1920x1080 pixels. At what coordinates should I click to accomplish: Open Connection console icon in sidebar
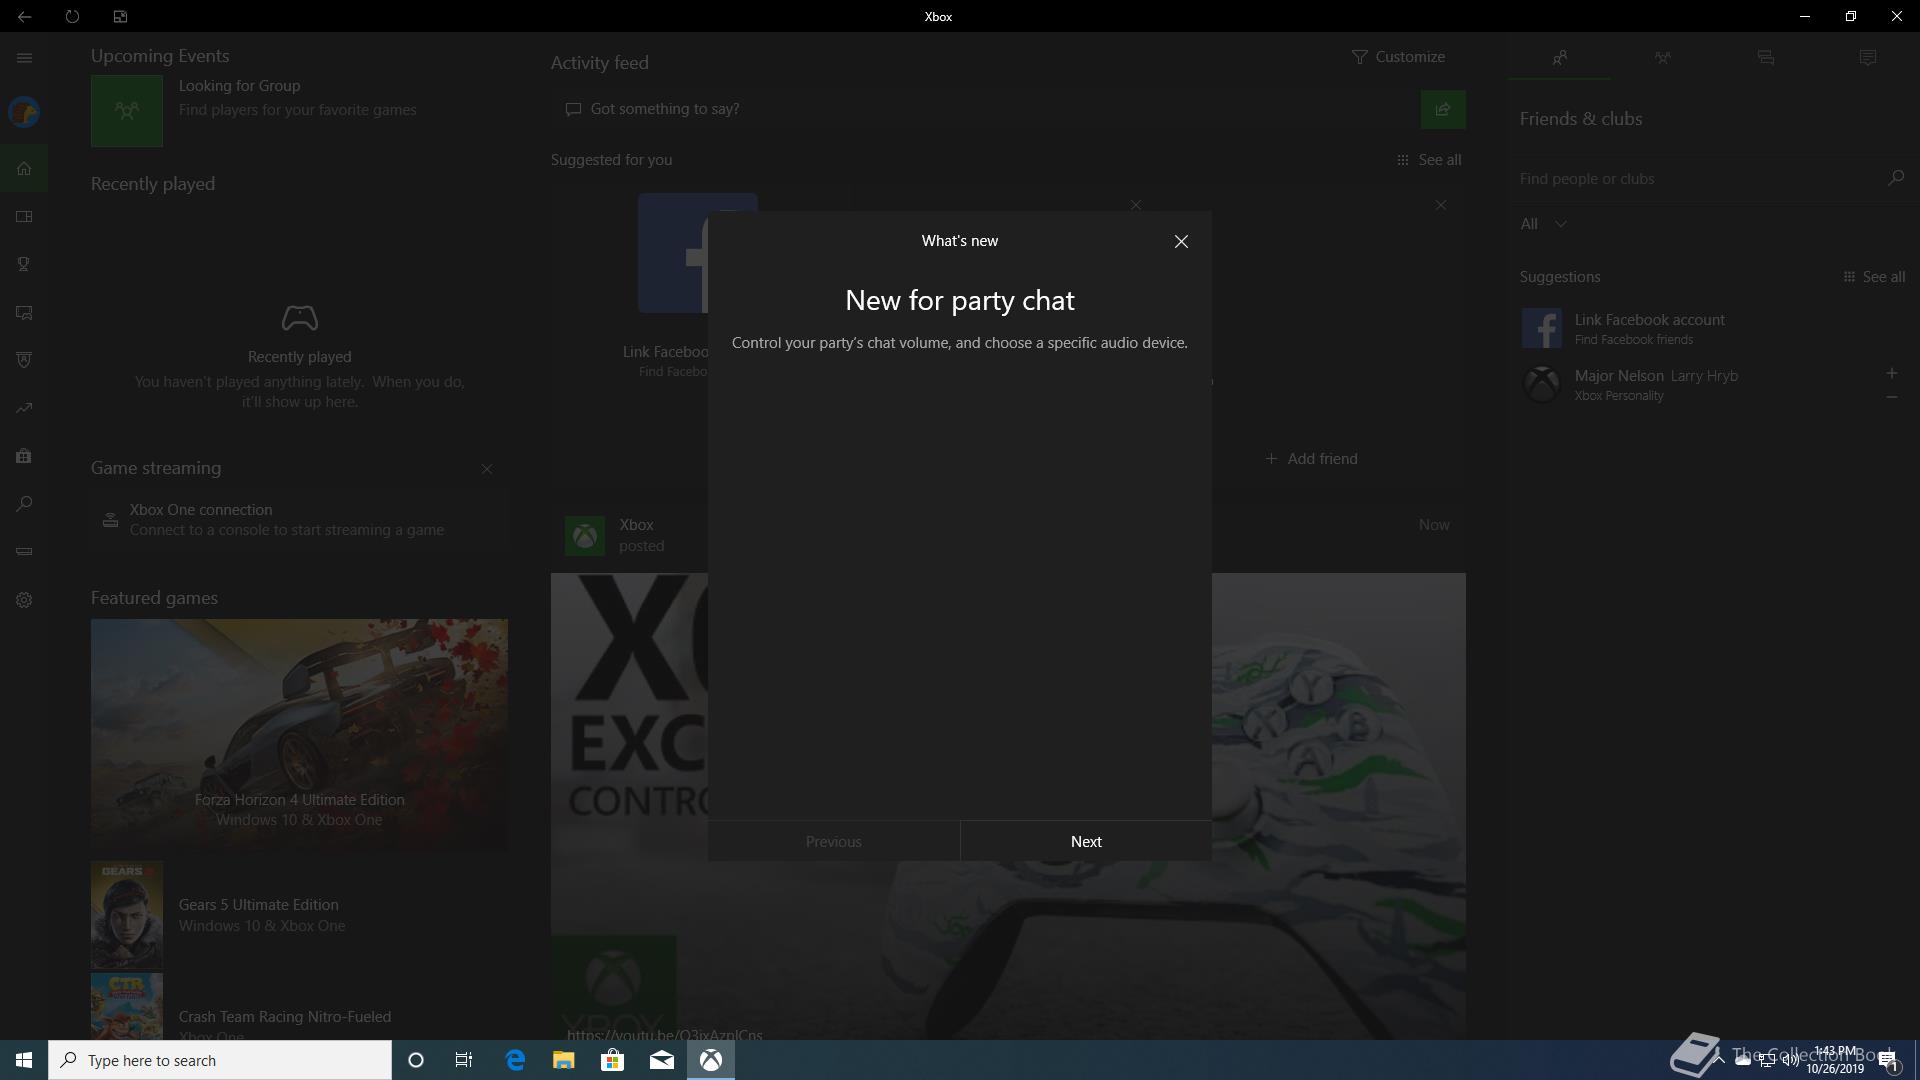coord(24,552)
